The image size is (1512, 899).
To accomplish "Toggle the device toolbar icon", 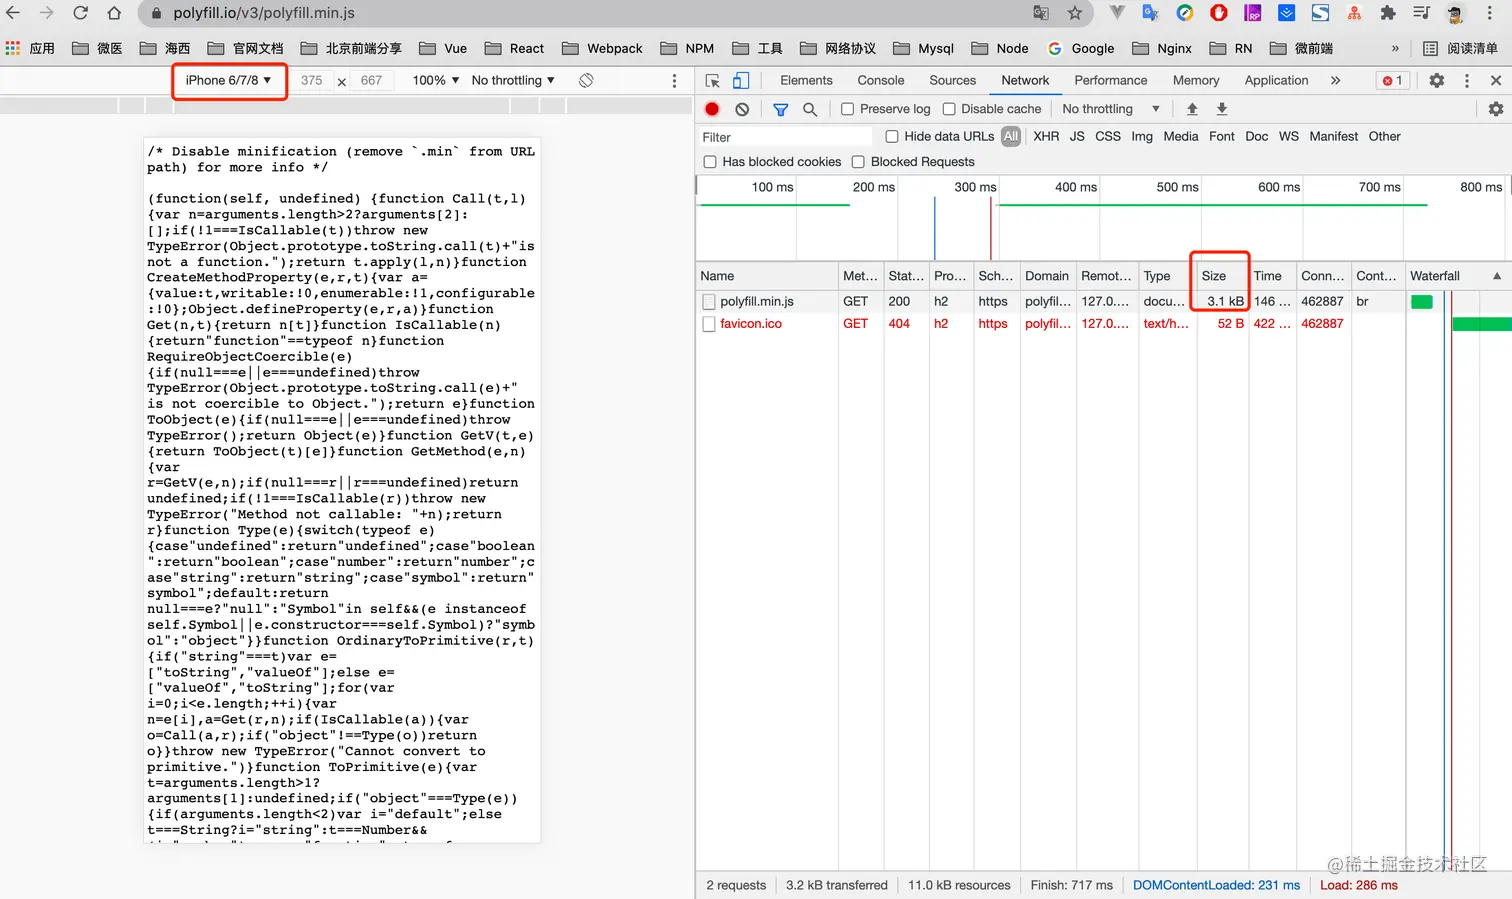I will 741,80.
